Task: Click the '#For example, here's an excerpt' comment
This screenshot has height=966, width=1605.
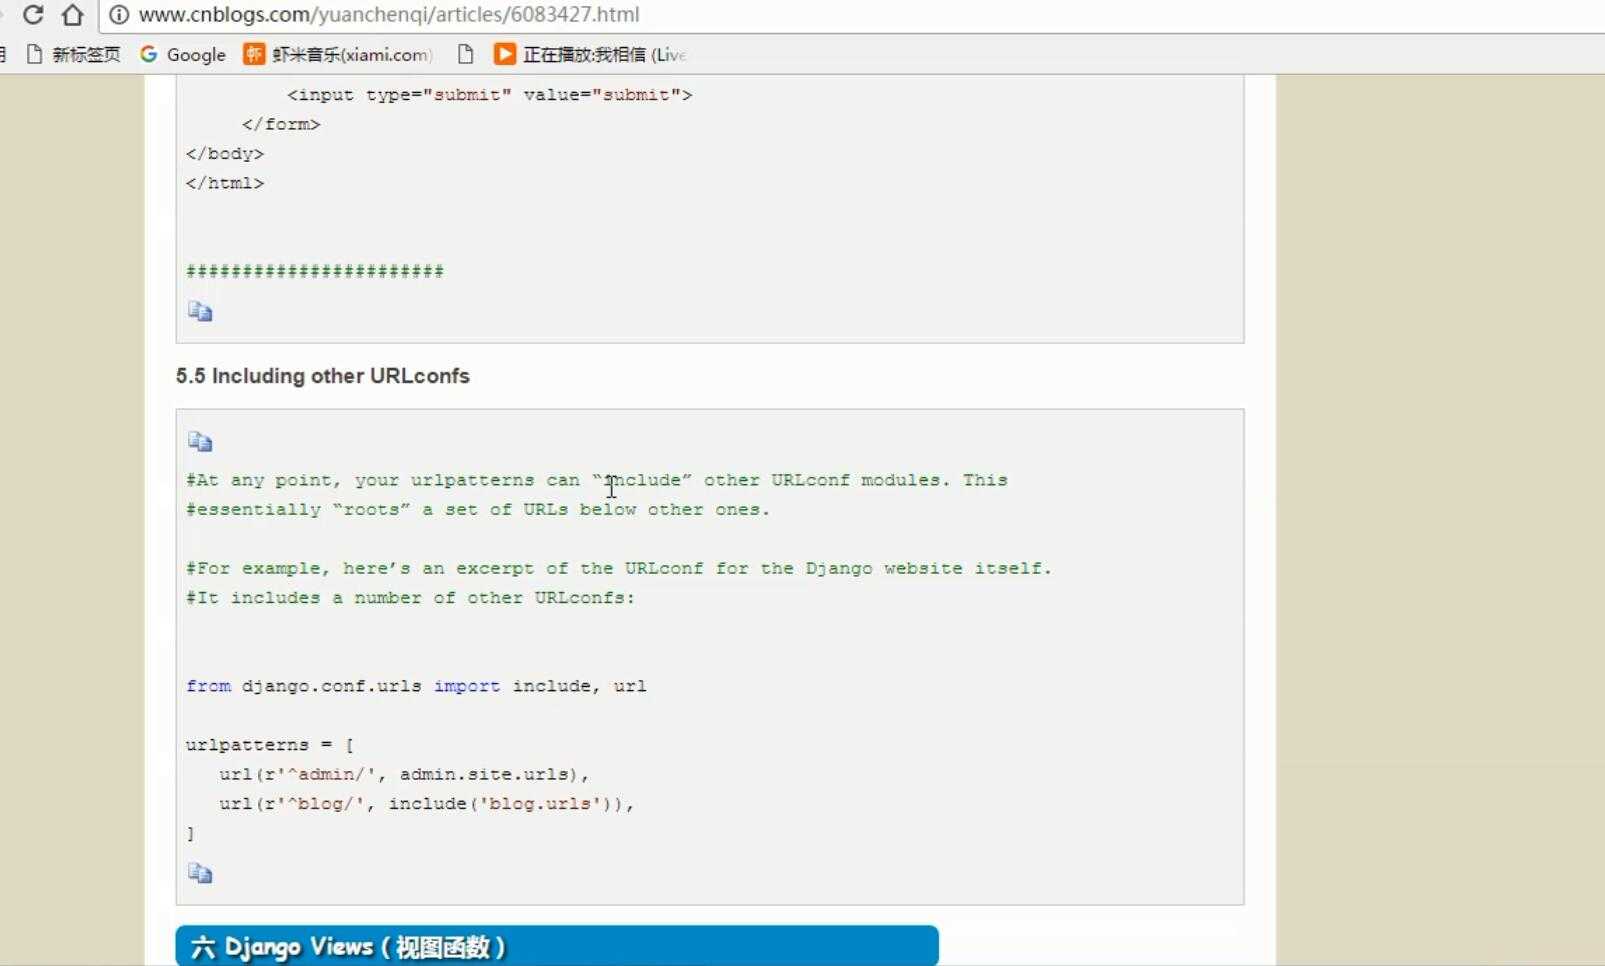Action: (x=619, y=568)
